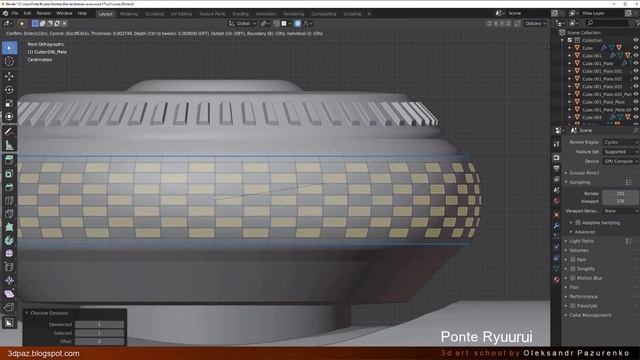The height and width of the screenshot is (360, 640).
Task: Select the Cube.001_Plate.003 outliner row
Action: 602,87
